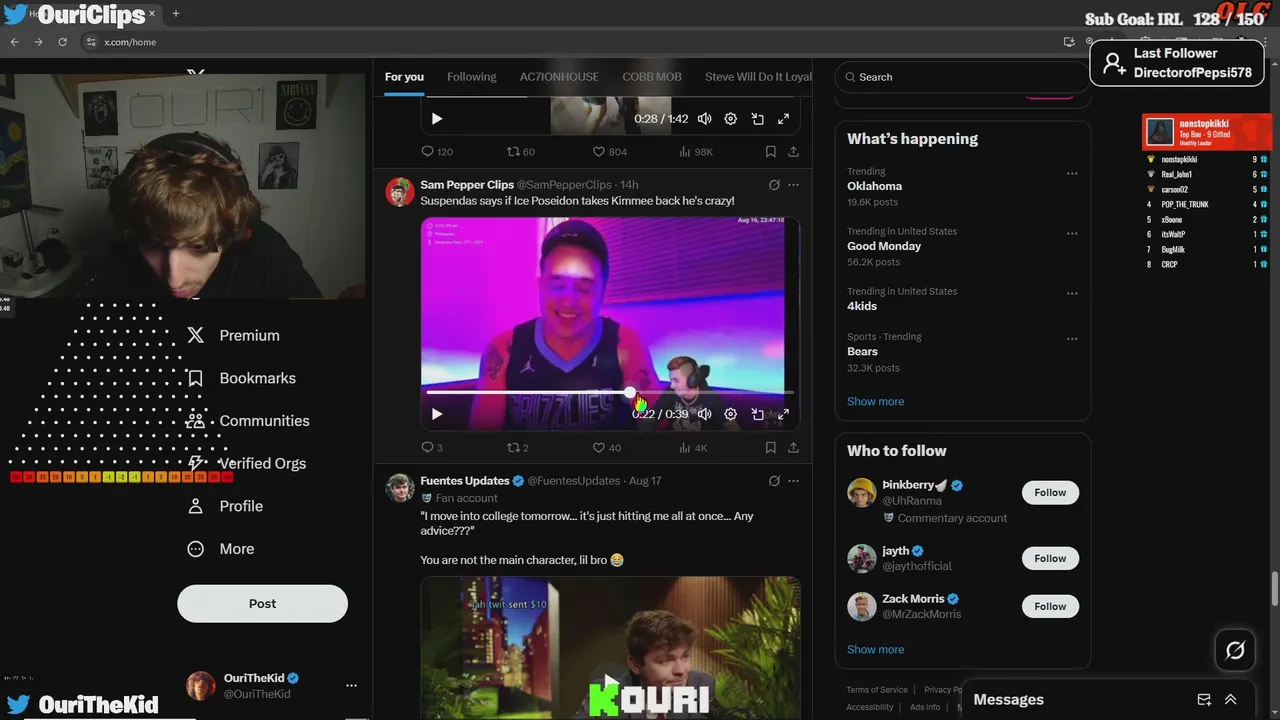Open the Fuentes Updates KOURI video thumbnail
The image size is (1280, 720).
[610, 648]
